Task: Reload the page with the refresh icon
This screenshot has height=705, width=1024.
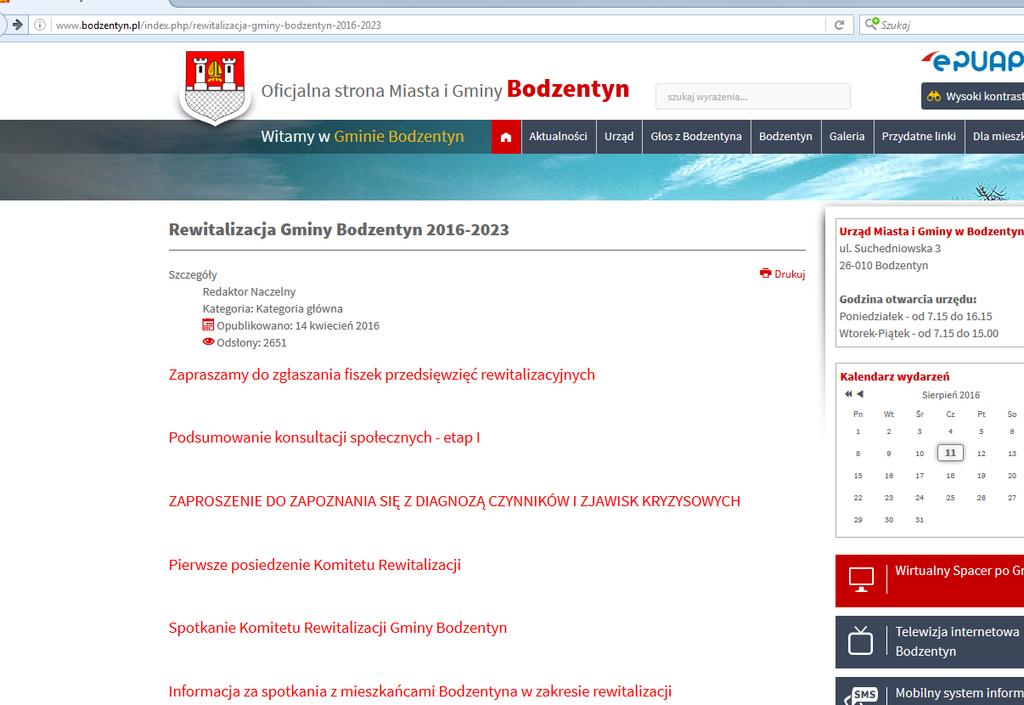Action: tap(839, 25)
